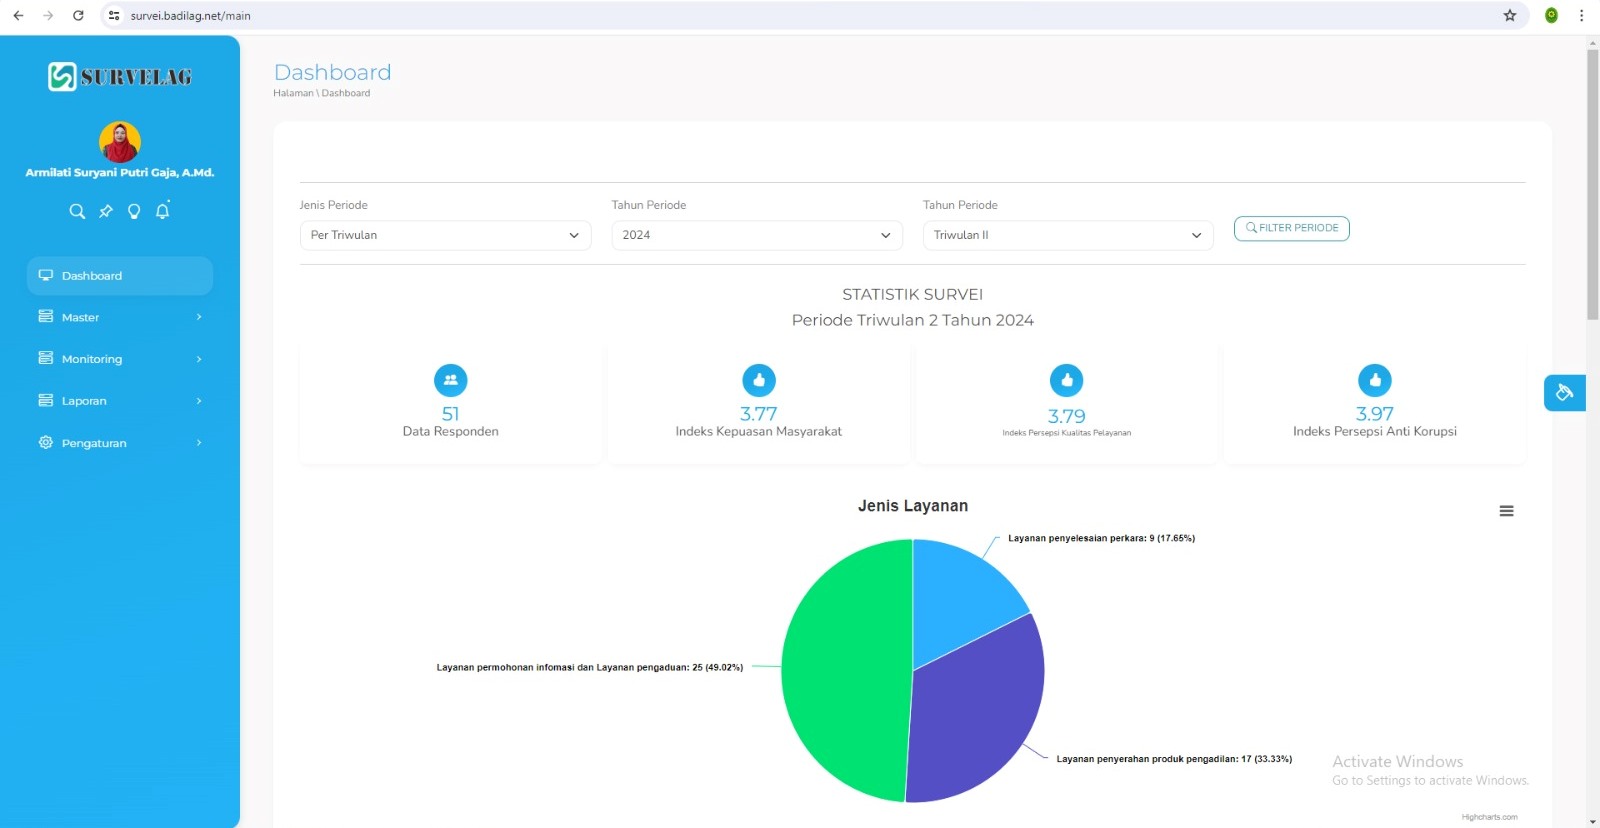Click the search icon in sidebar
1600x828 pixels.
point(77,211)
